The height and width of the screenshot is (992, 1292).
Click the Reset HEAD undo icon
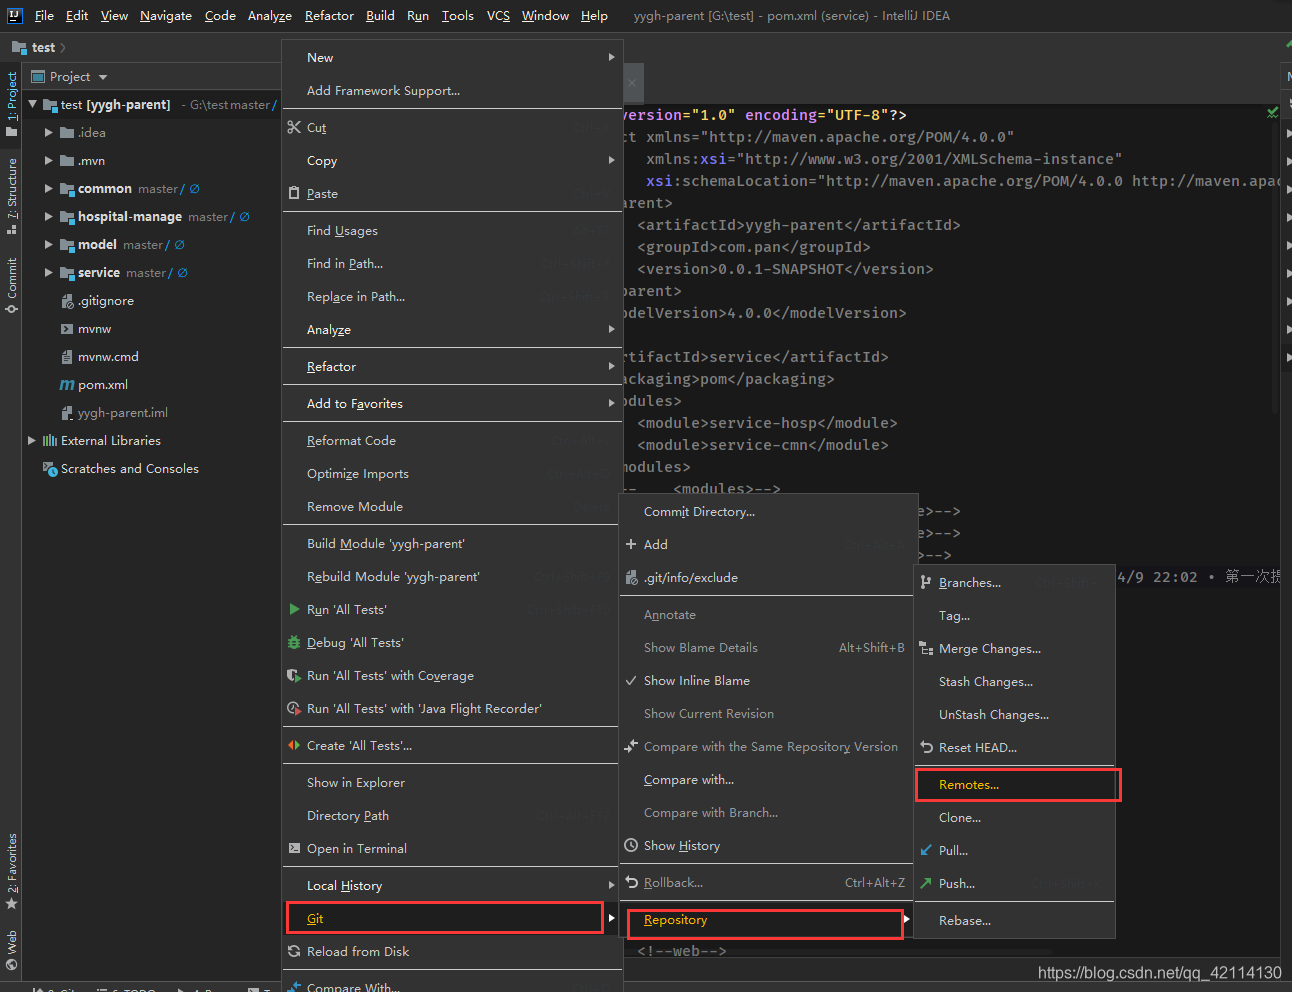coord(926,747)
